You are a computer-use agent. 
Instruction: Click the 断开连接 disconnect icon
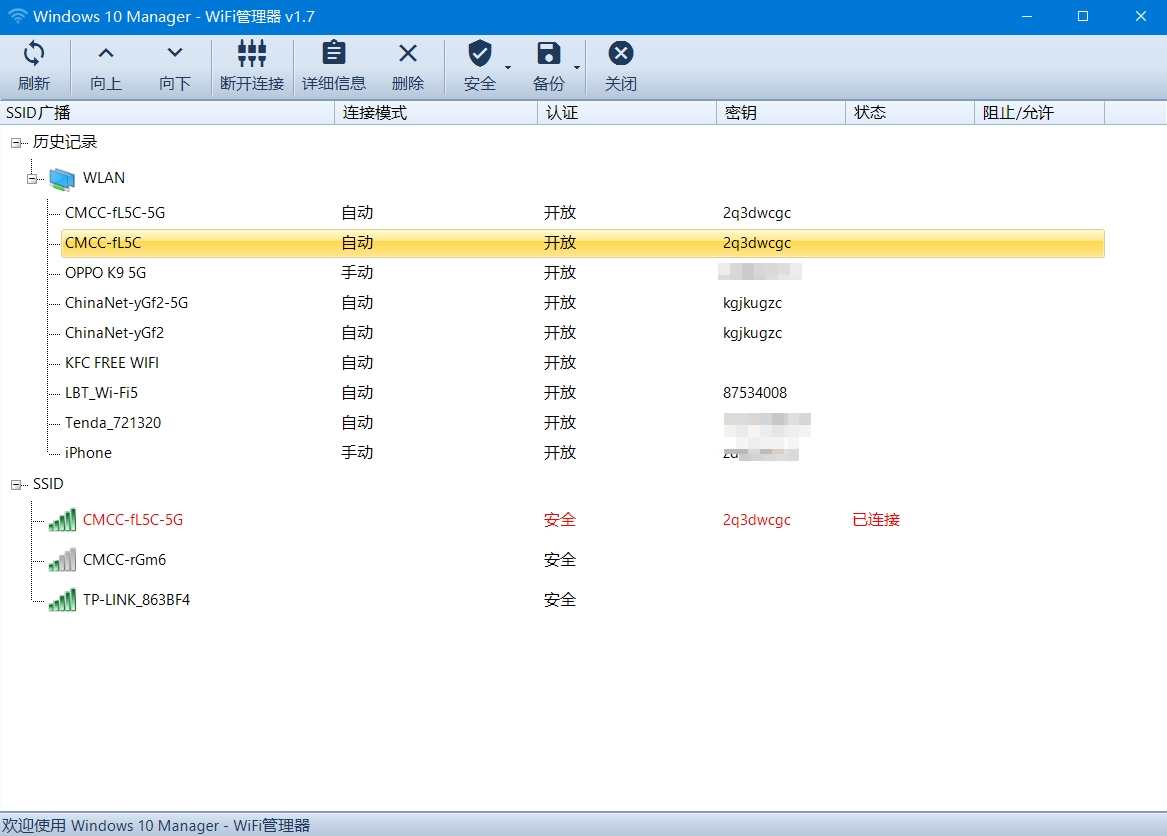tap(251, 53)
